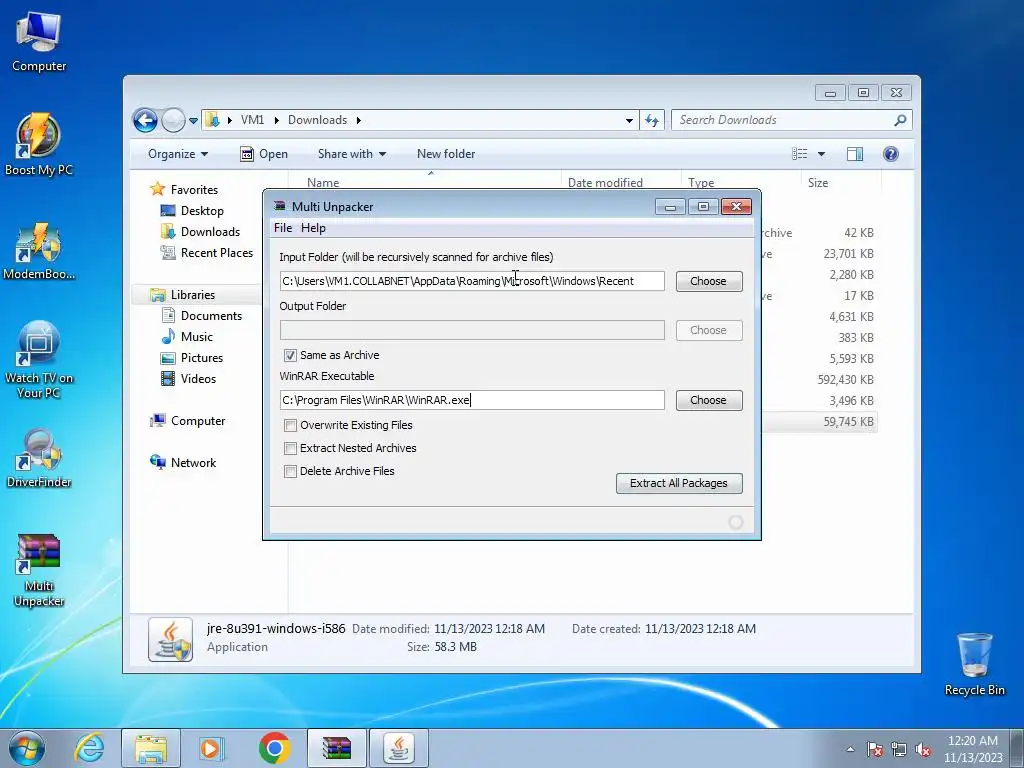
Task: Click Explorer forward navigation arrow
Action: (x=173, y=120)
